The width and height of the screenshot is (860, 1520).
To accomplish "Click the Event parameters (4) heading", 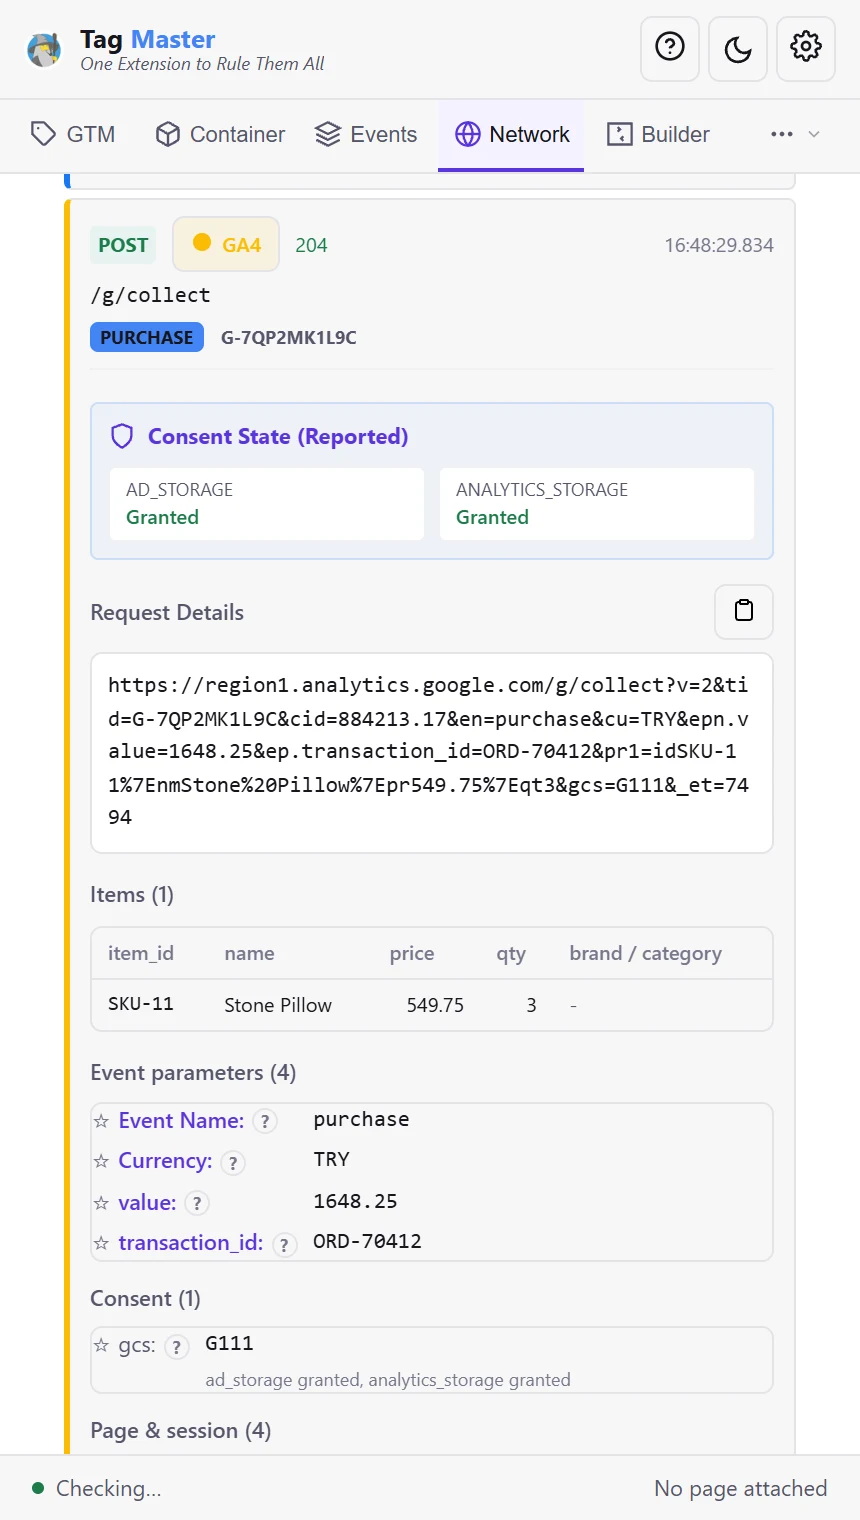I will (193, 1073).
